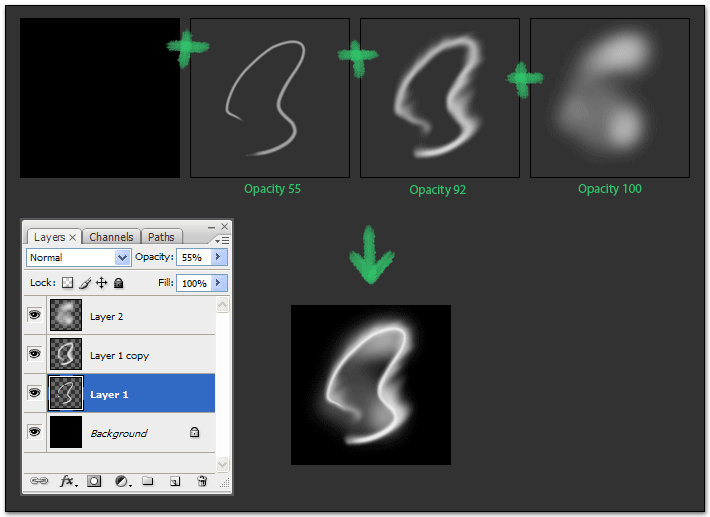The height and width of the screenshot is (517, 710).
Task: Hide the Background layer
Action: (34, 433)
